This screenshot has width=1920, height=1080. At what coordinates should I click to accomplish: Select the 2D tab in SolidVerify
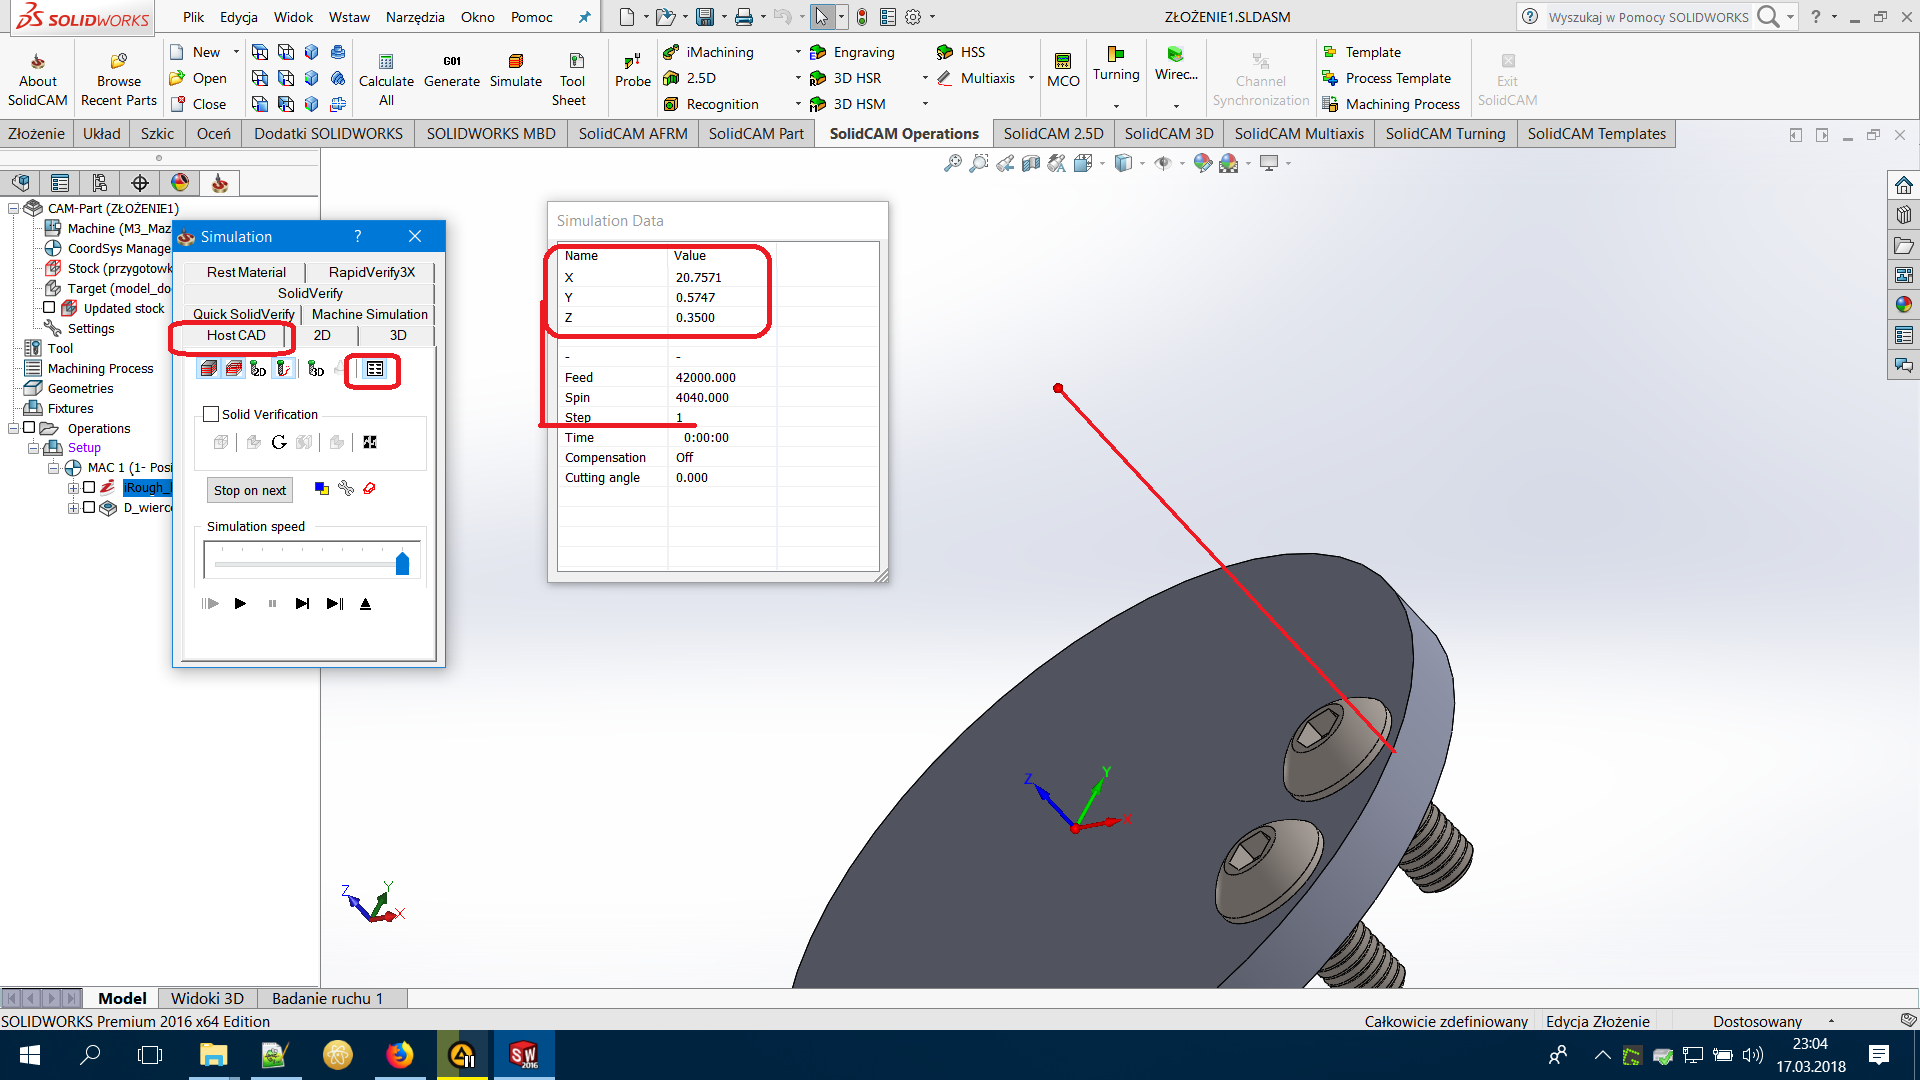(322, 334)
